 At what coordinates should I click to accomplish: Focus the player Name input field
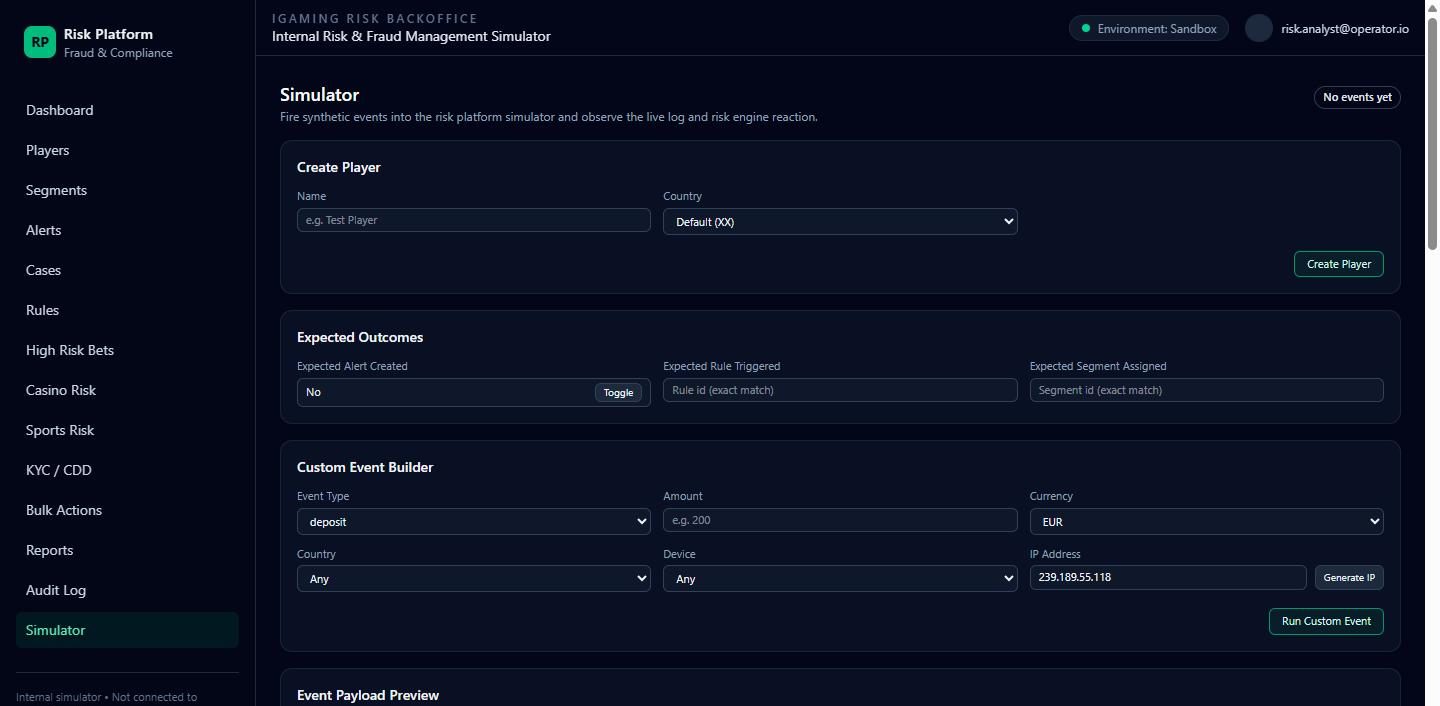pos(474,220)
